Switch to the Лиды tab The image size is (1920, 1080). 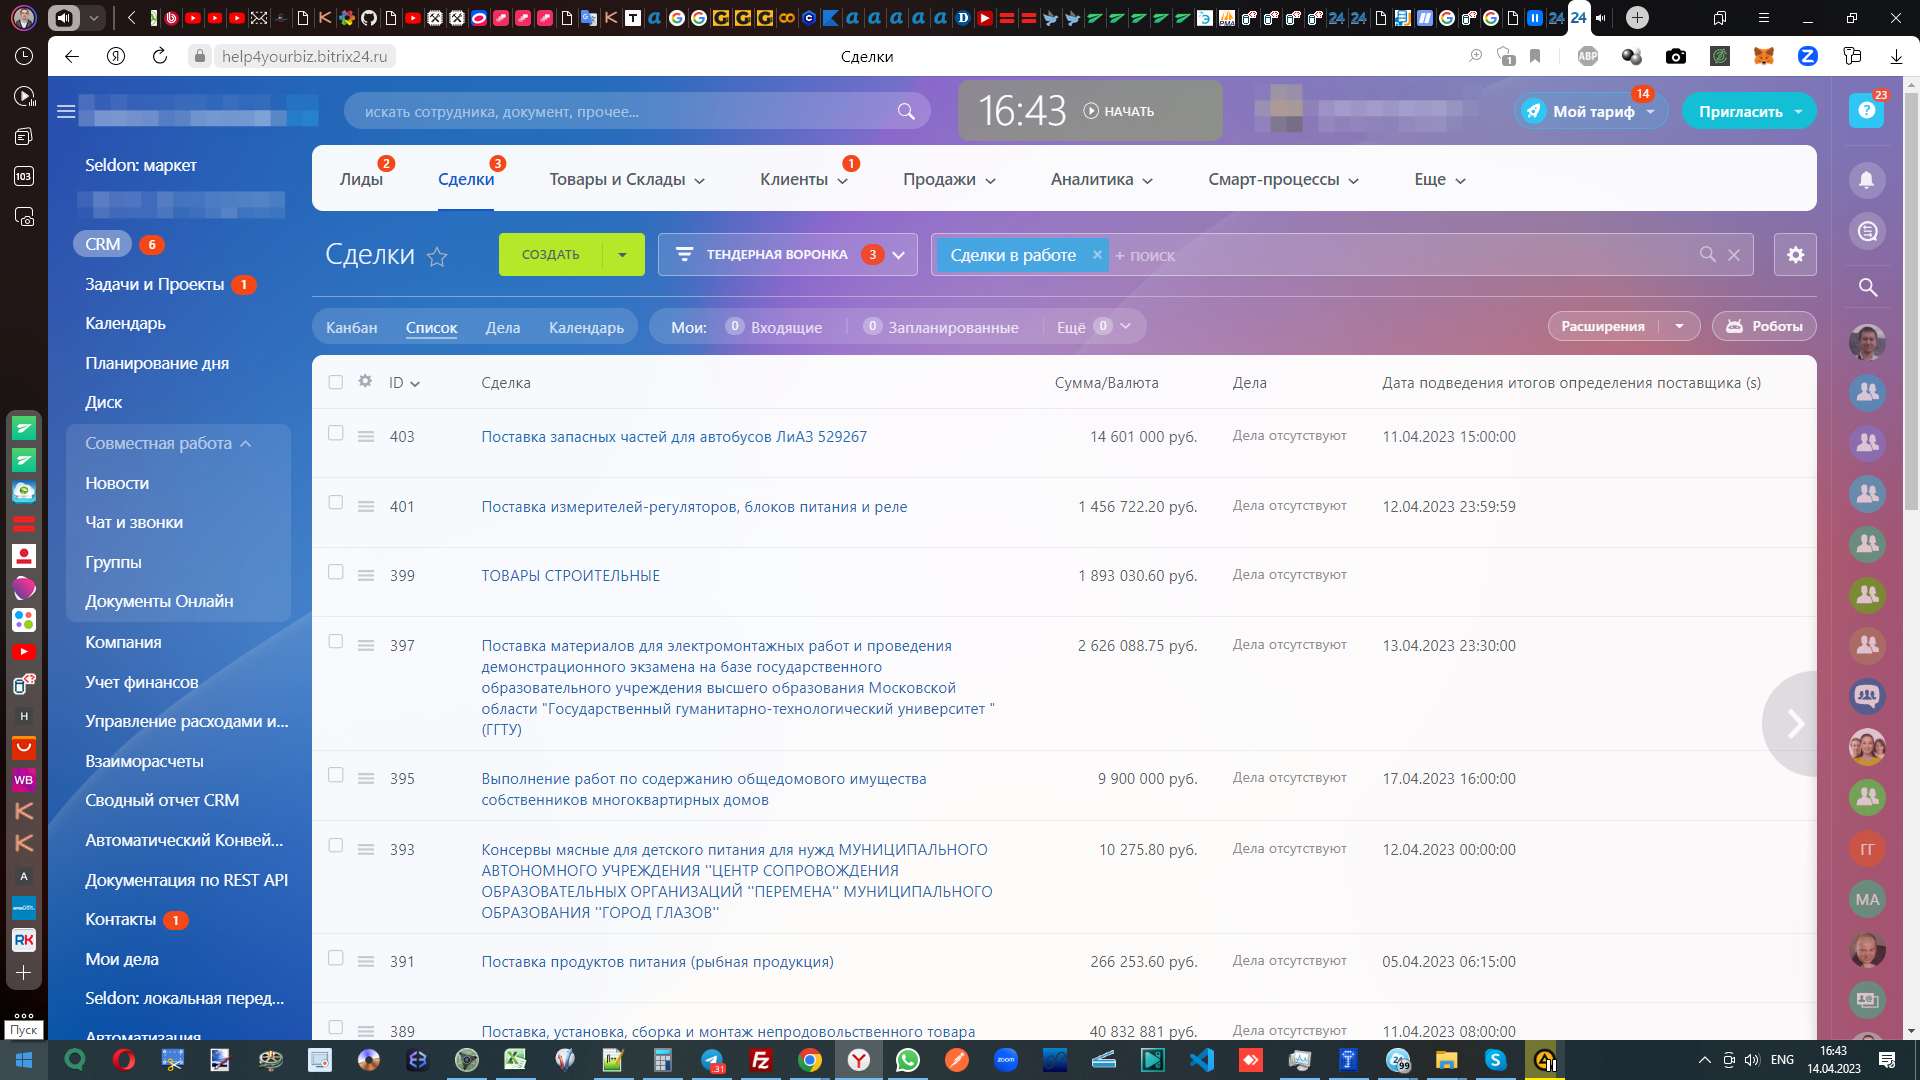[361, 180]
